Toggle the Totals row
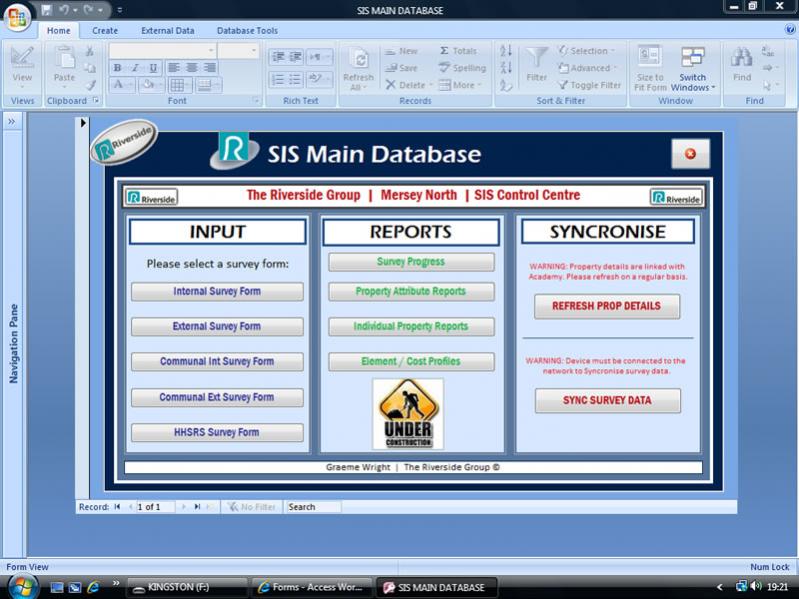The image size is (799, 599). pyautogui.click(x=458, y=51)
